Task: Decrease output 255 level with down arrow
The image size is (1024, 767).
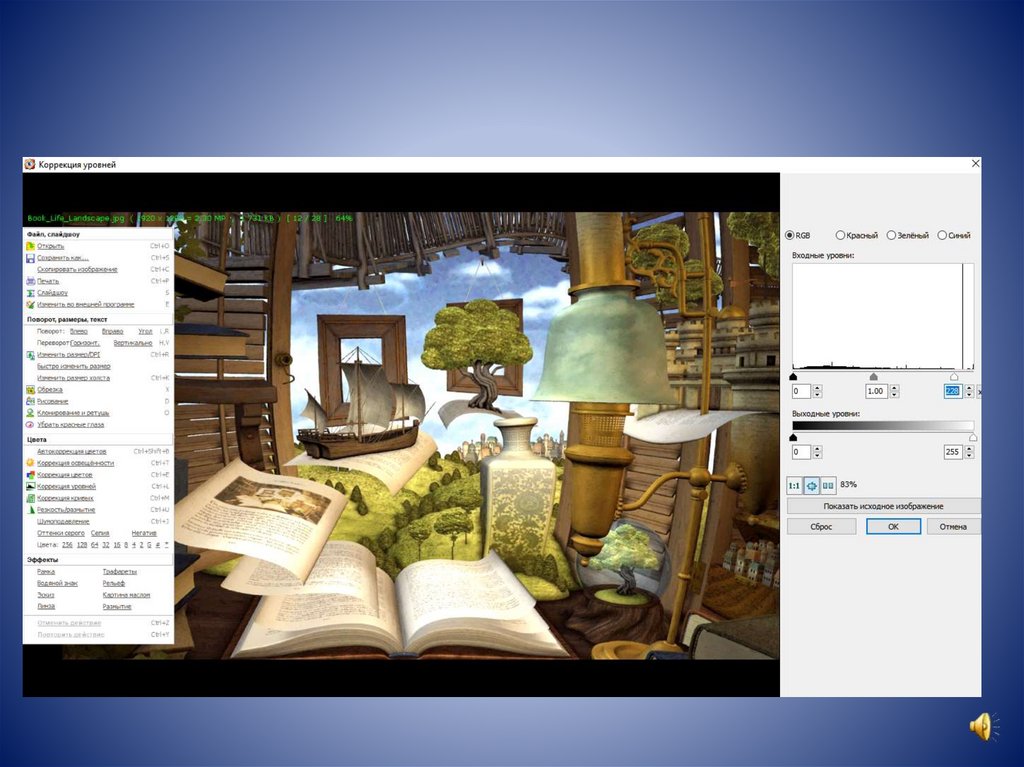Action: coord(969,455)
